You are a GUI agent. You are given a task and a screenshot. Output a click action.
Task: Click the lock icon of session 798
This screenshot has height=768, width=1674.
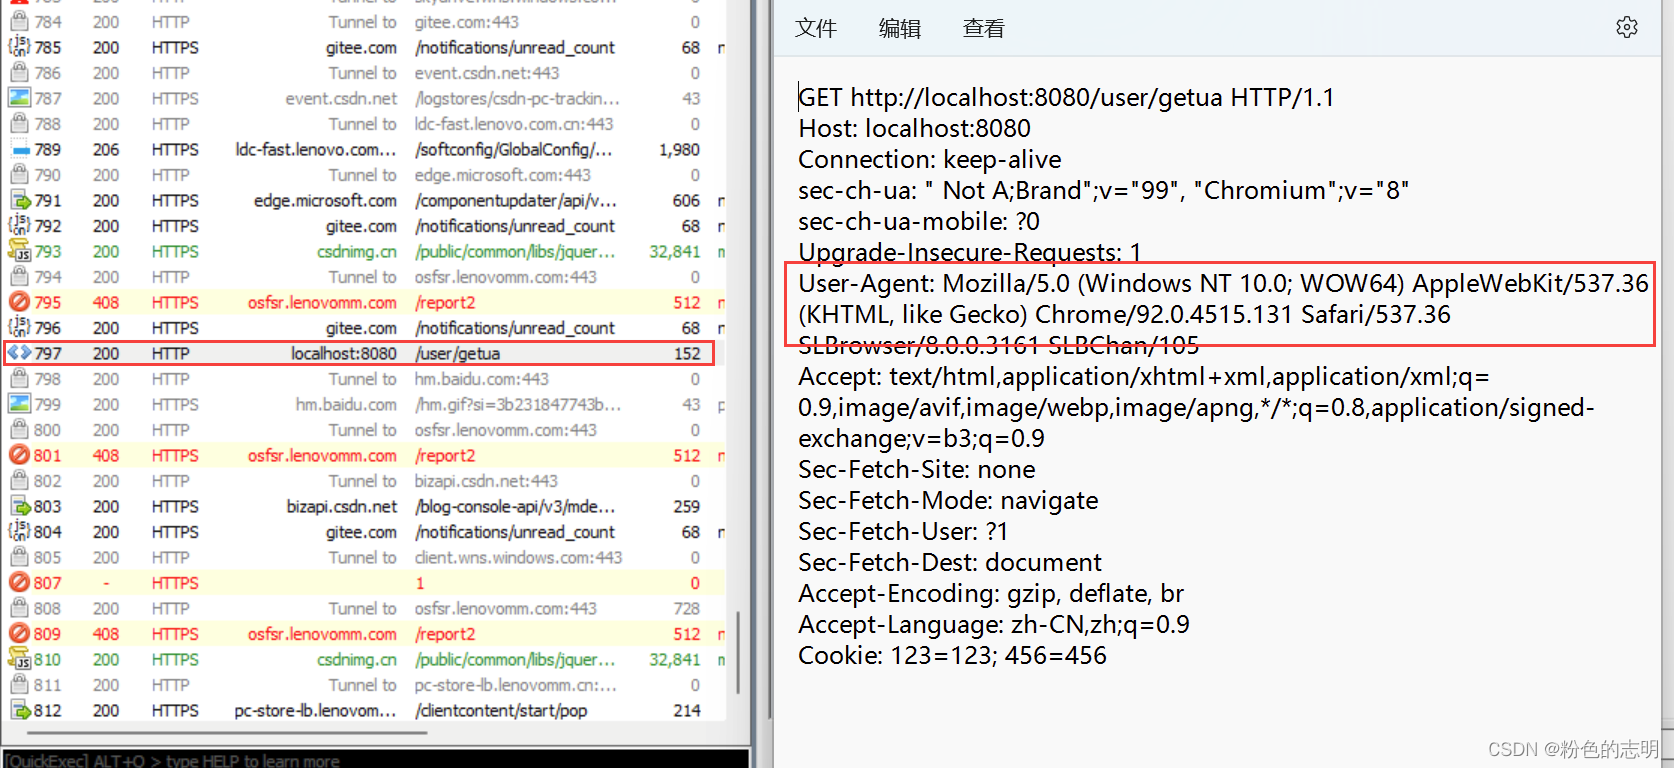[19, 379]
